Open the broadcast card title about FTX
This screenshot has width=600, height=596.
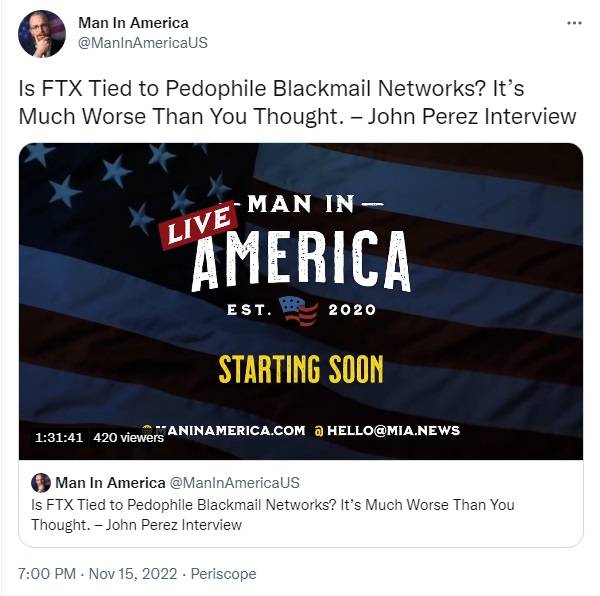pos(272,515)
